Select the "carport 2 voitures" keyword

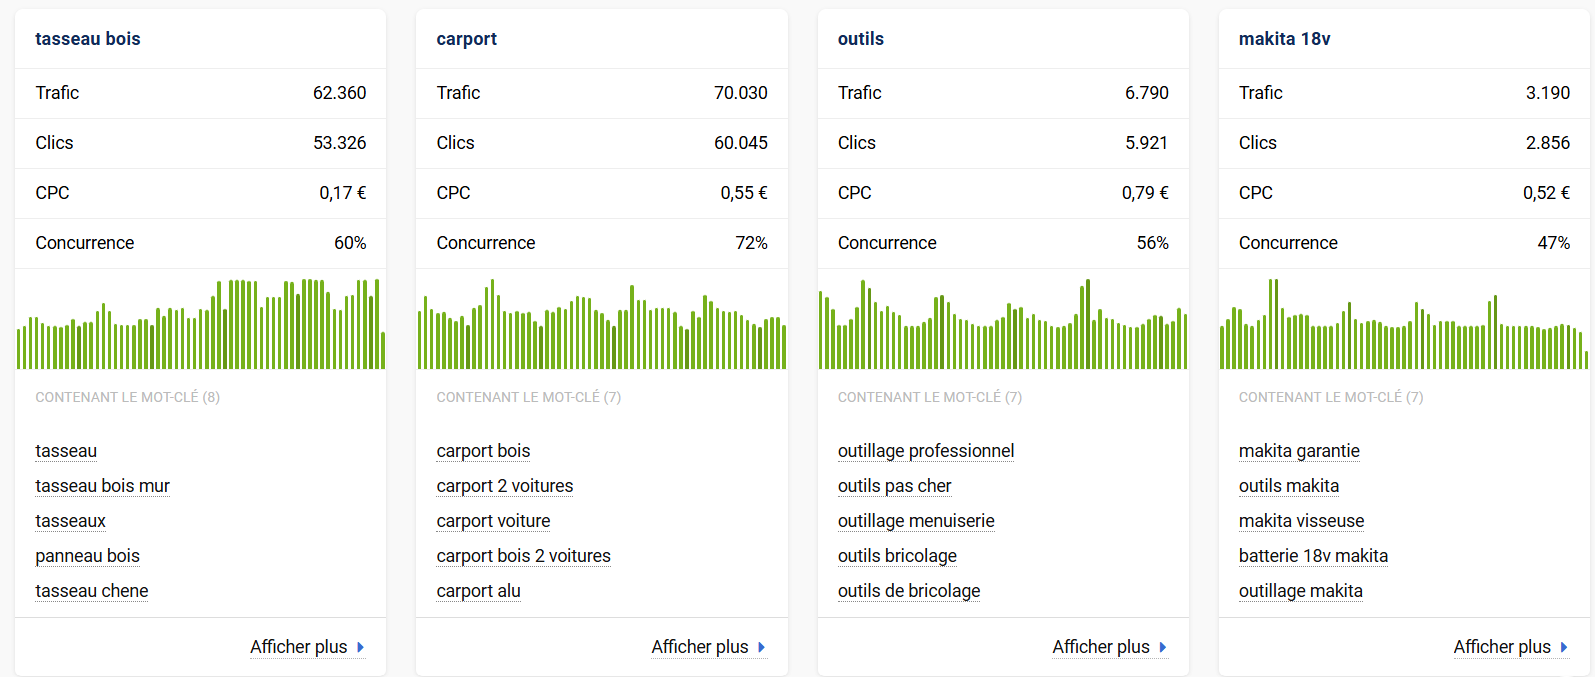[504, 486]
